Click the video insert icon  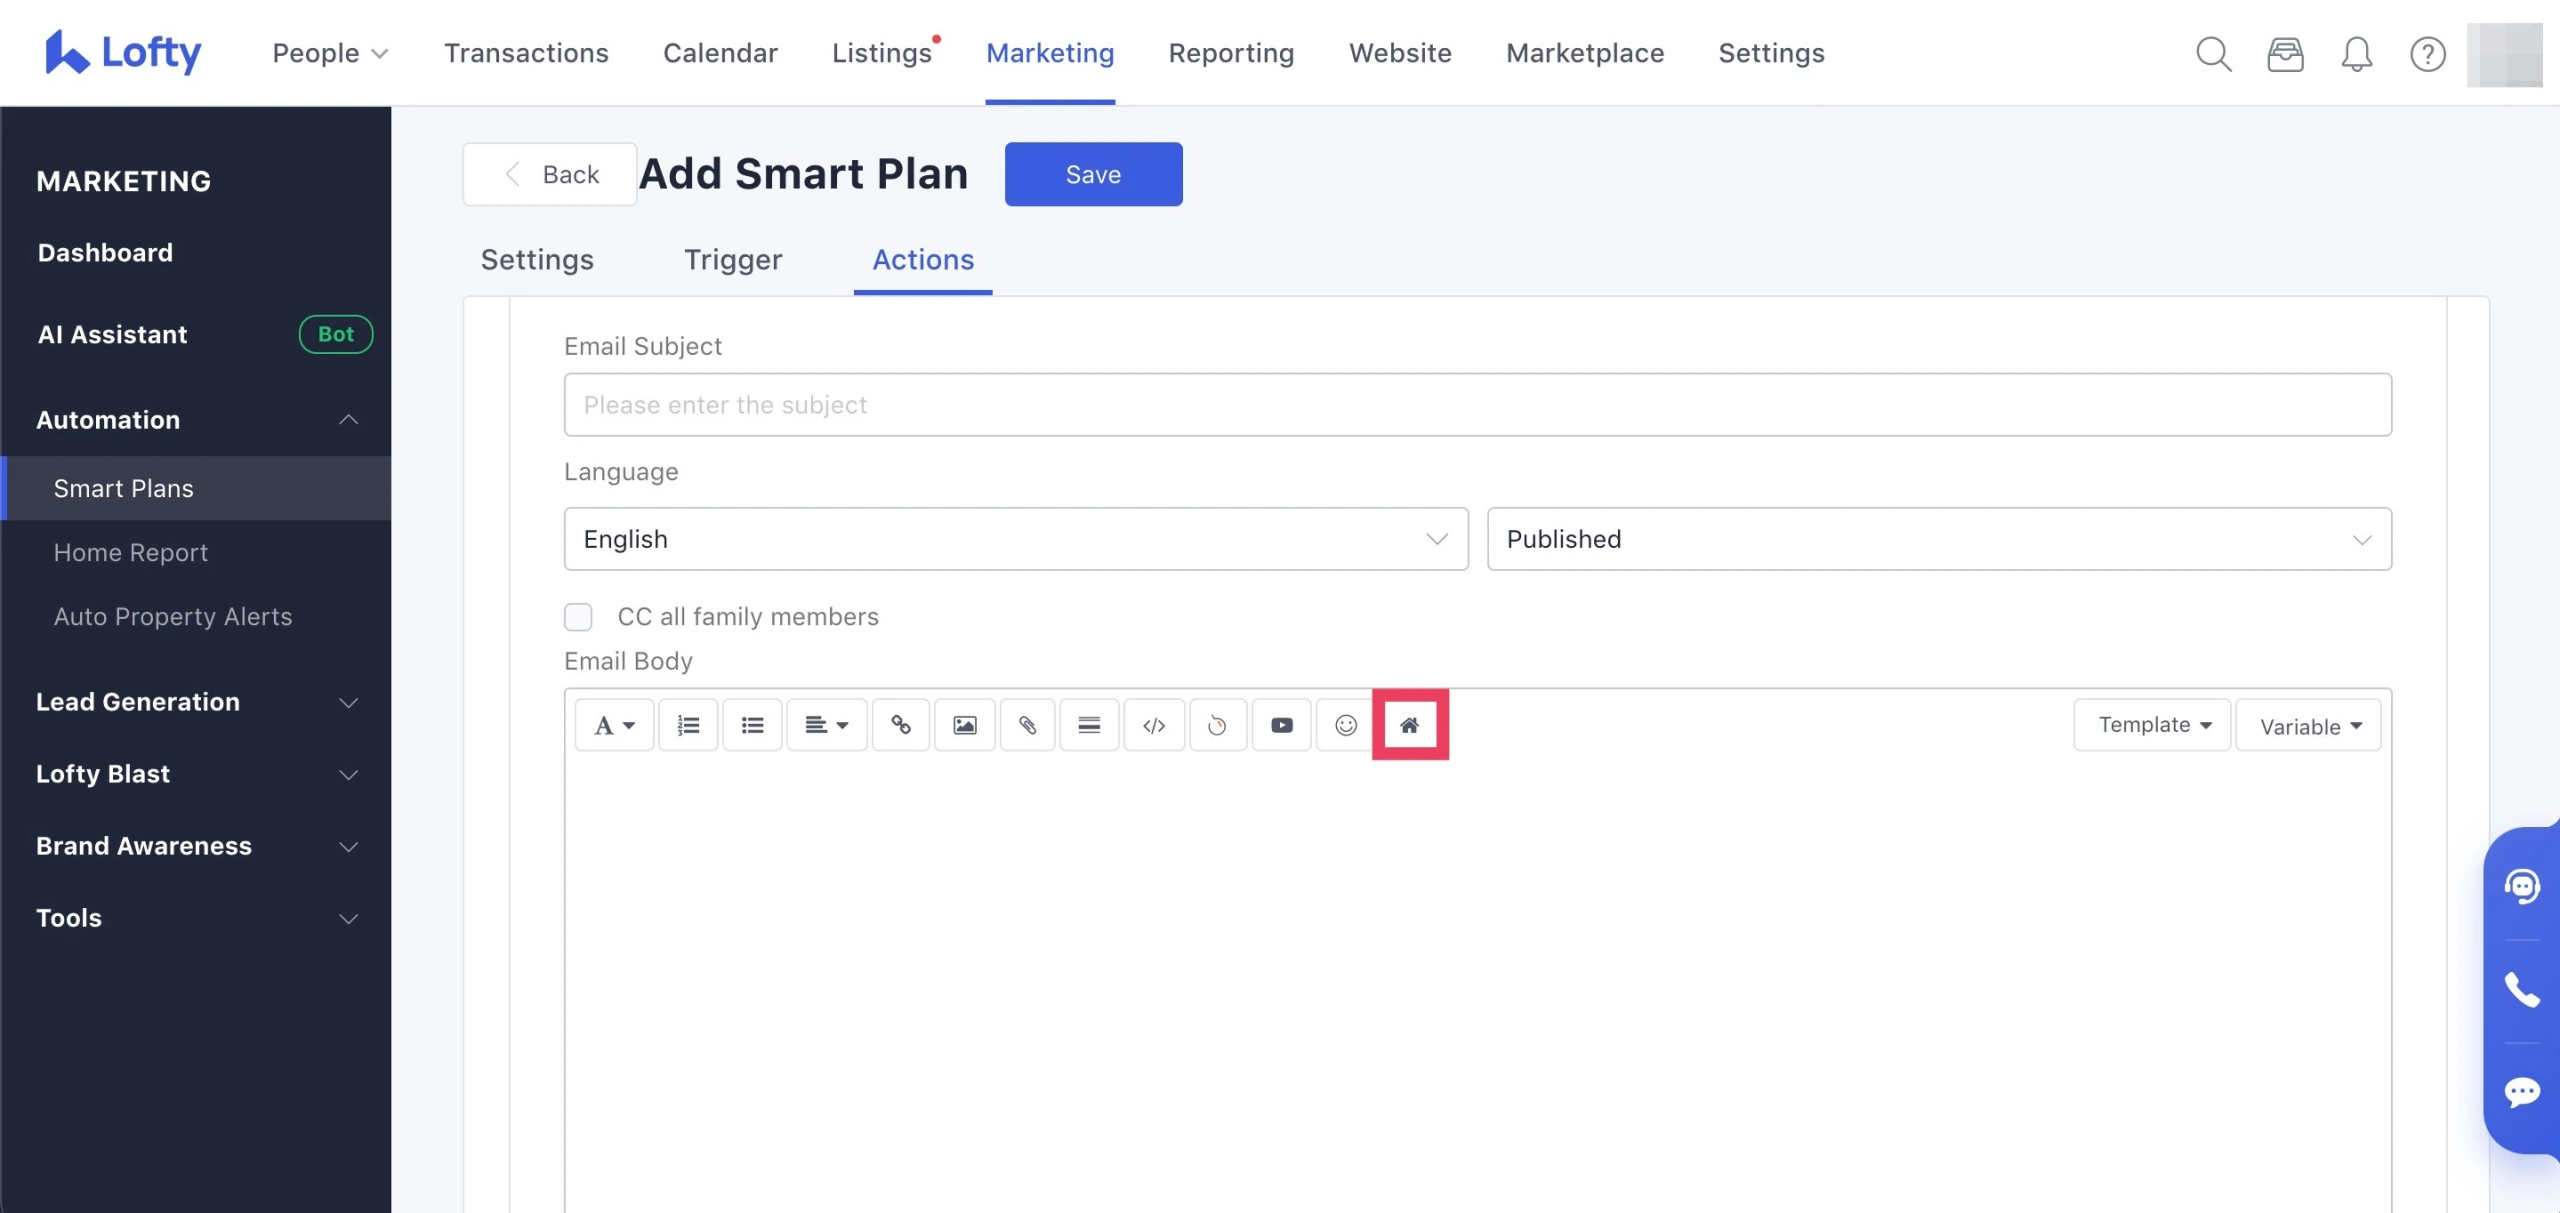1281,725
